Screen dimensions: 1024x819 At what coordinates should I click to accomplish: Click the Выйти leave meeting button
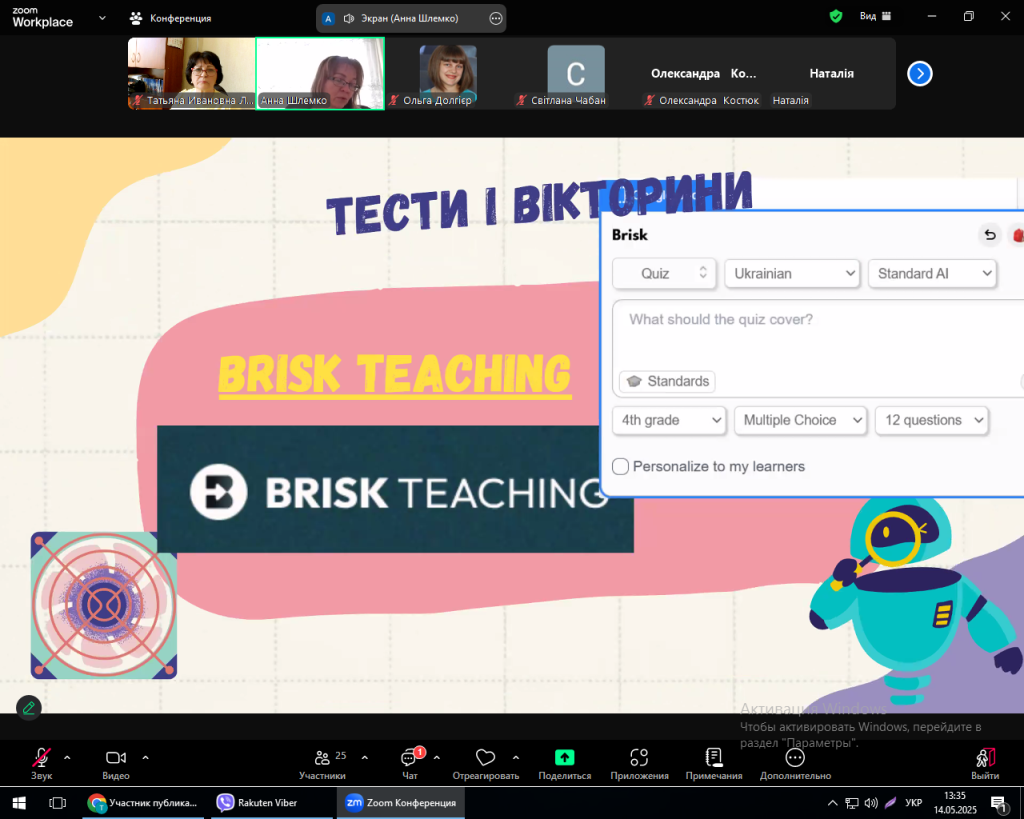(x=985, y=763)
